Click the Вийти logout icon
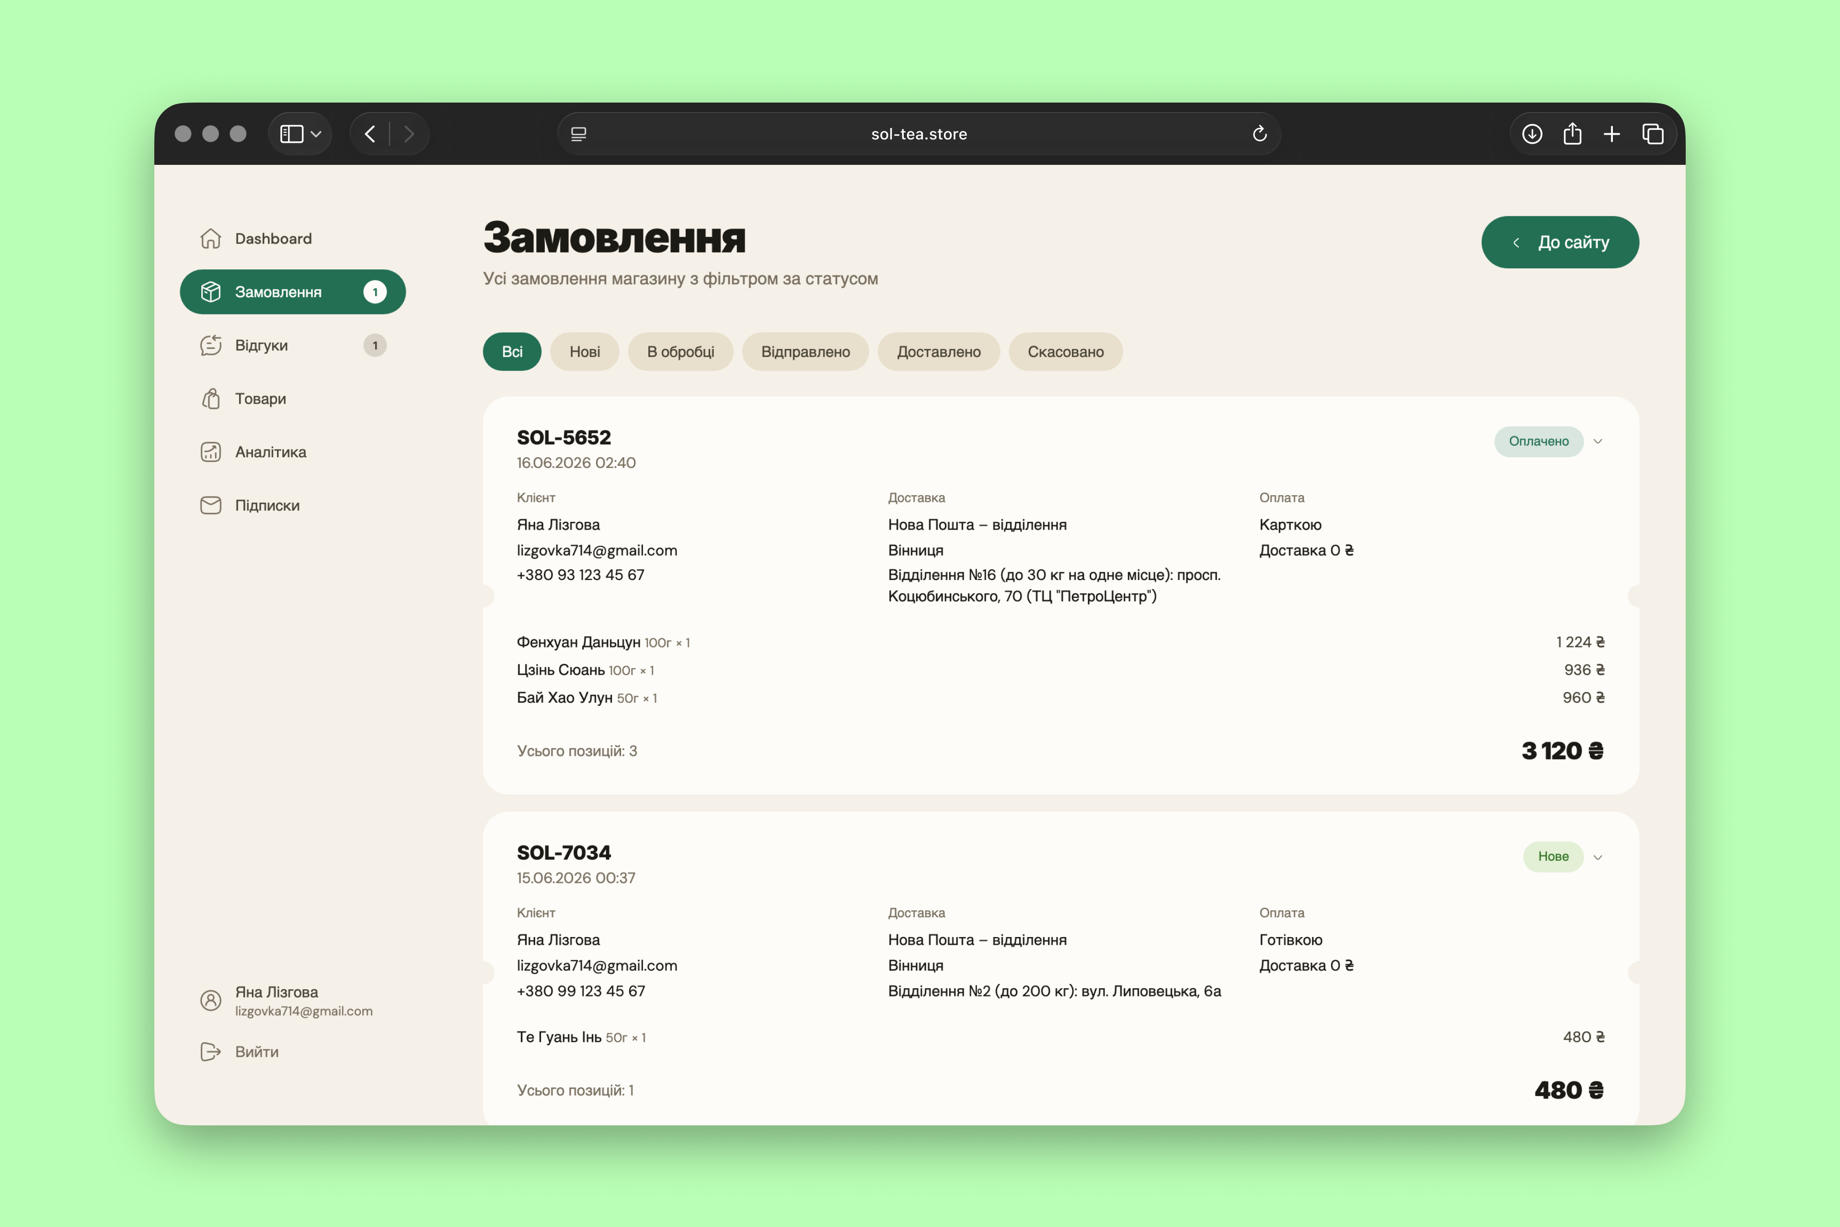 point(210,1052)
